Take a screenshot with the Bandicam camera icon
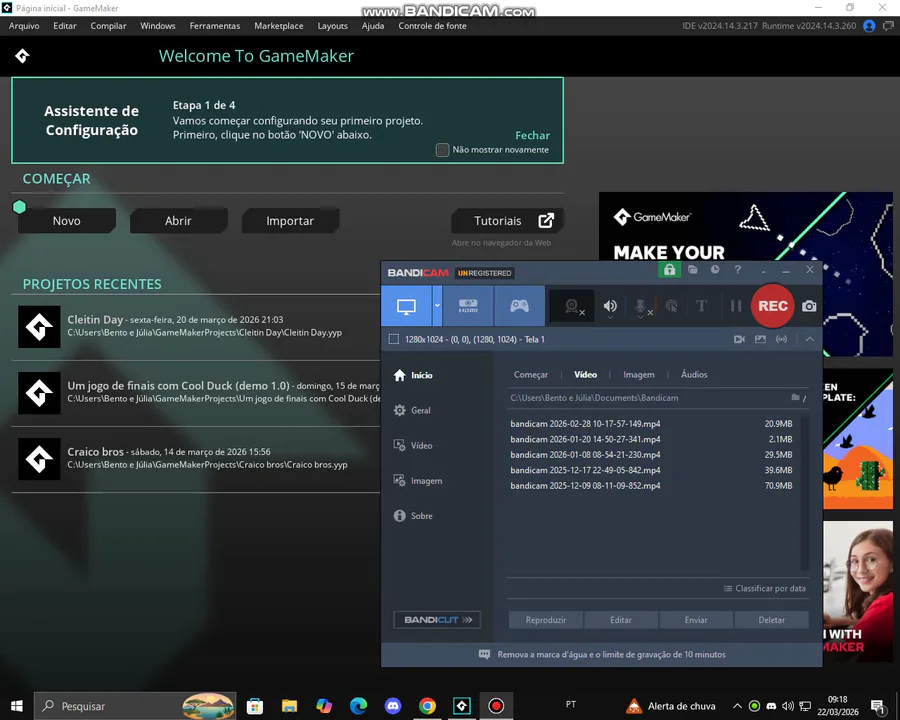 point(809,306)
